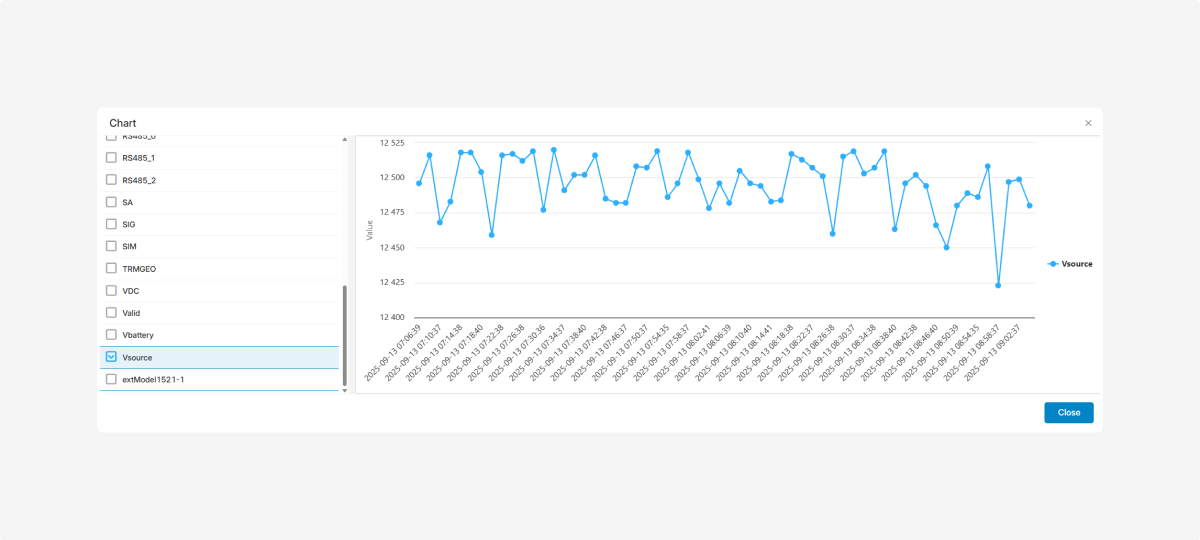Click the parameter list scrollbar thumb
The width and height of the screenshot is (1200, 540).
(x=345, y=335)
